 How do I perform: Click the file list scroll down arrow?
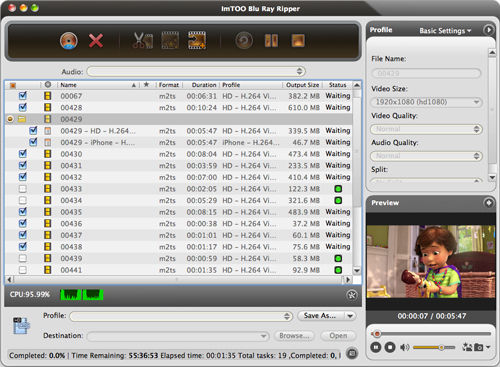(357, 270)
